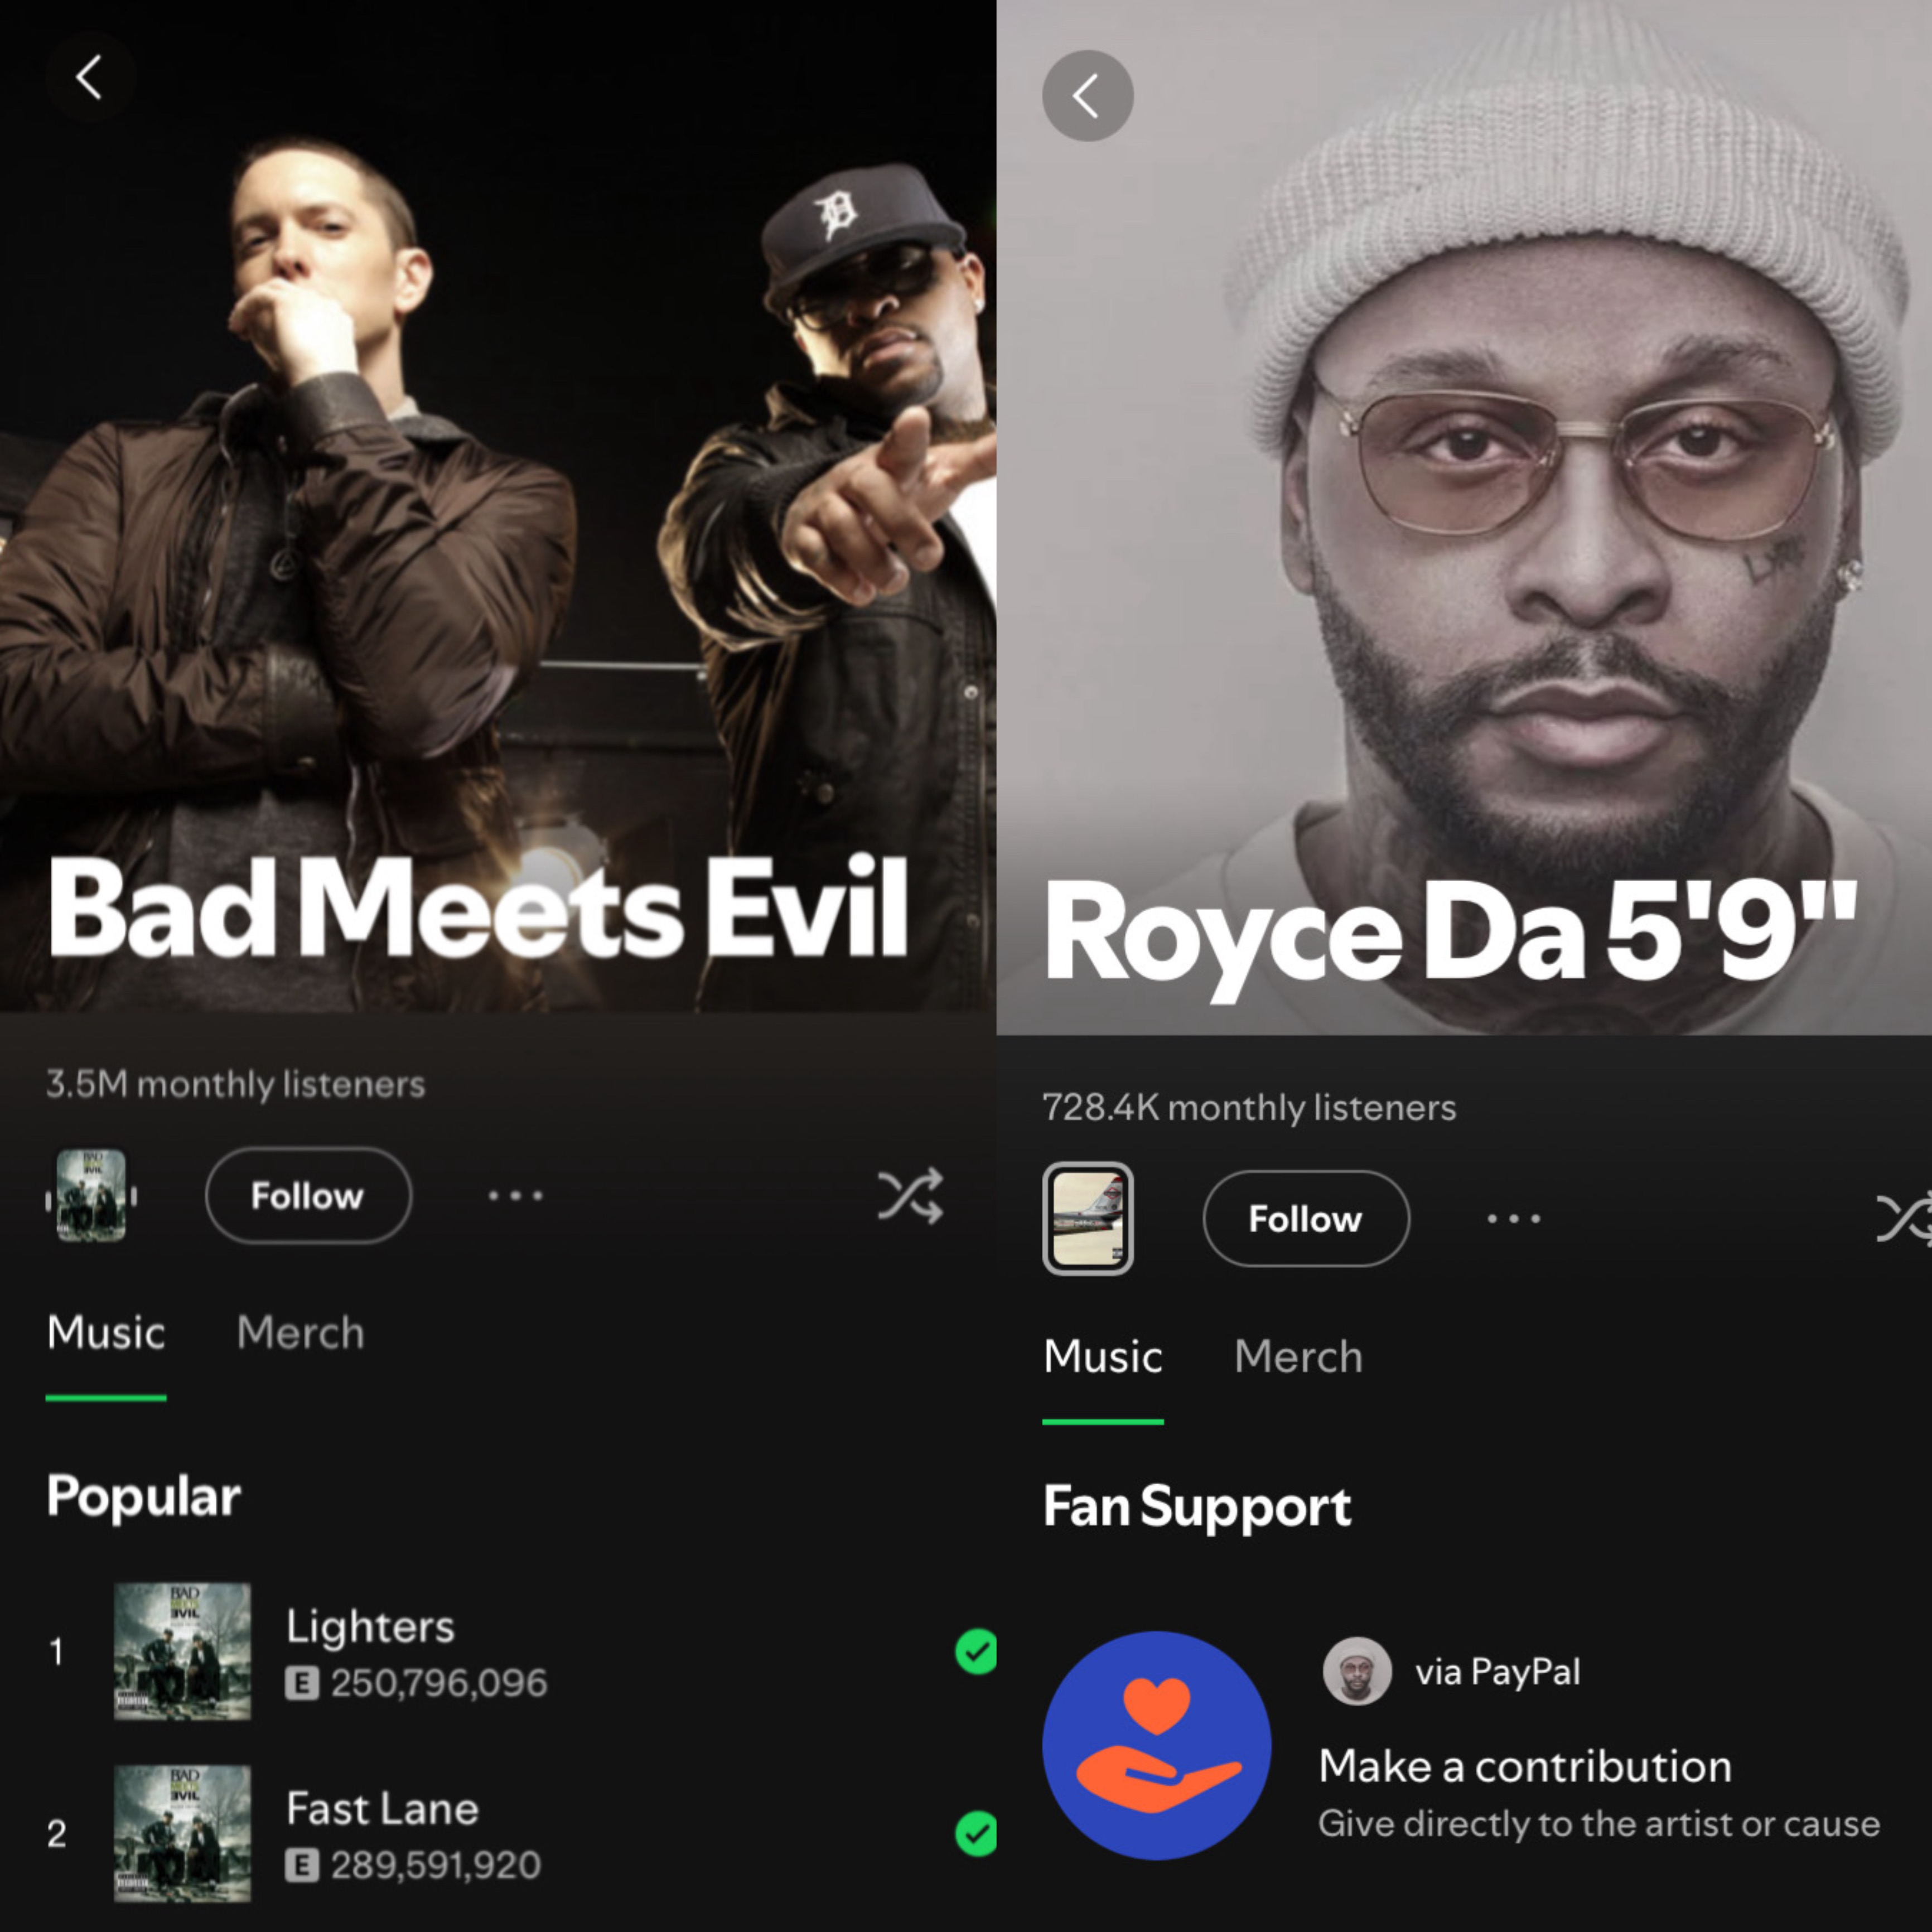1932x1932 pixels.
Task: Shuffle play Bad Meets Evil
Action: pyautogui.click(x=910, y=1196)
